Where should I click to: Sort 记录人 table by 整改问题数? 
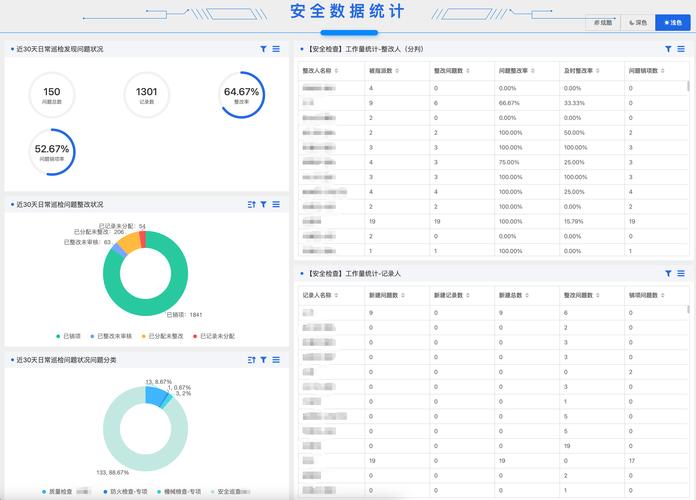pos(597,295)
